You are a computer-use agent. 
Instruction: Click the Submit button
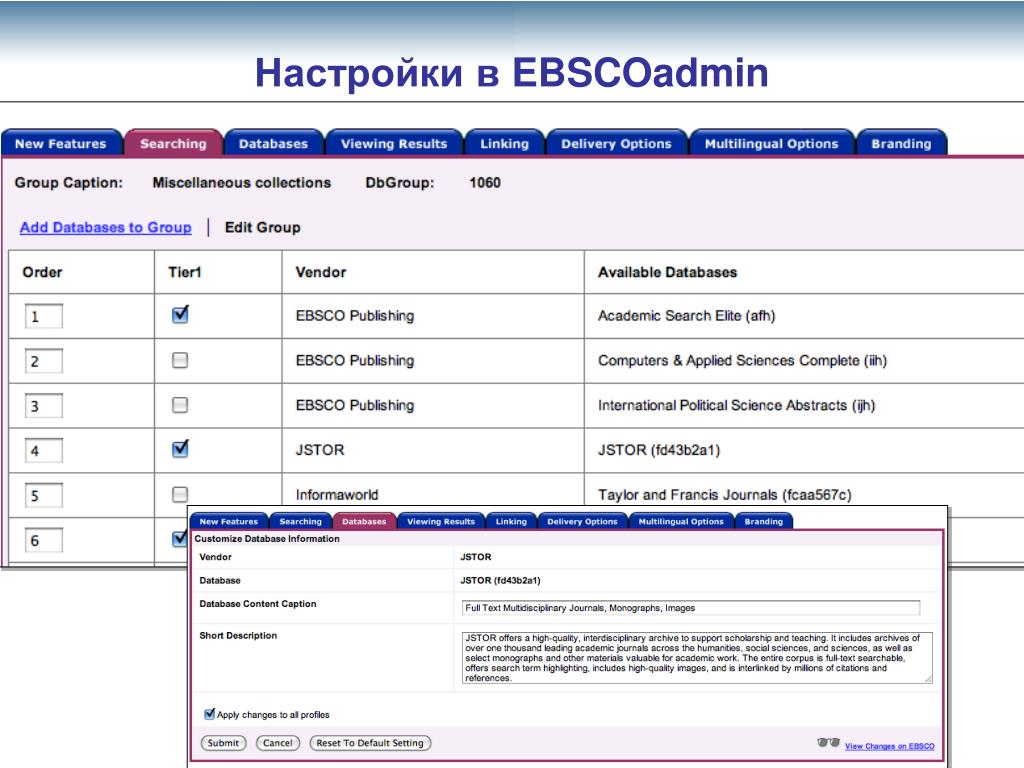223,743
